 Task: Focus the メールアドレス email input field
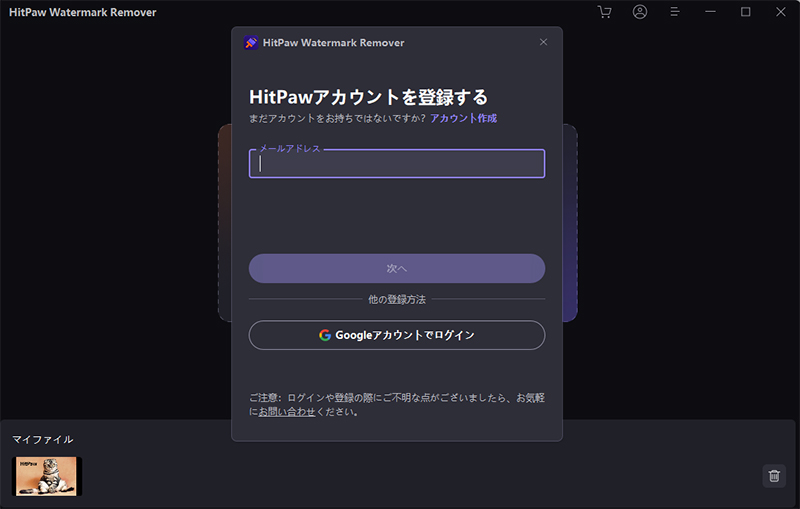click(x=396, y=164)
